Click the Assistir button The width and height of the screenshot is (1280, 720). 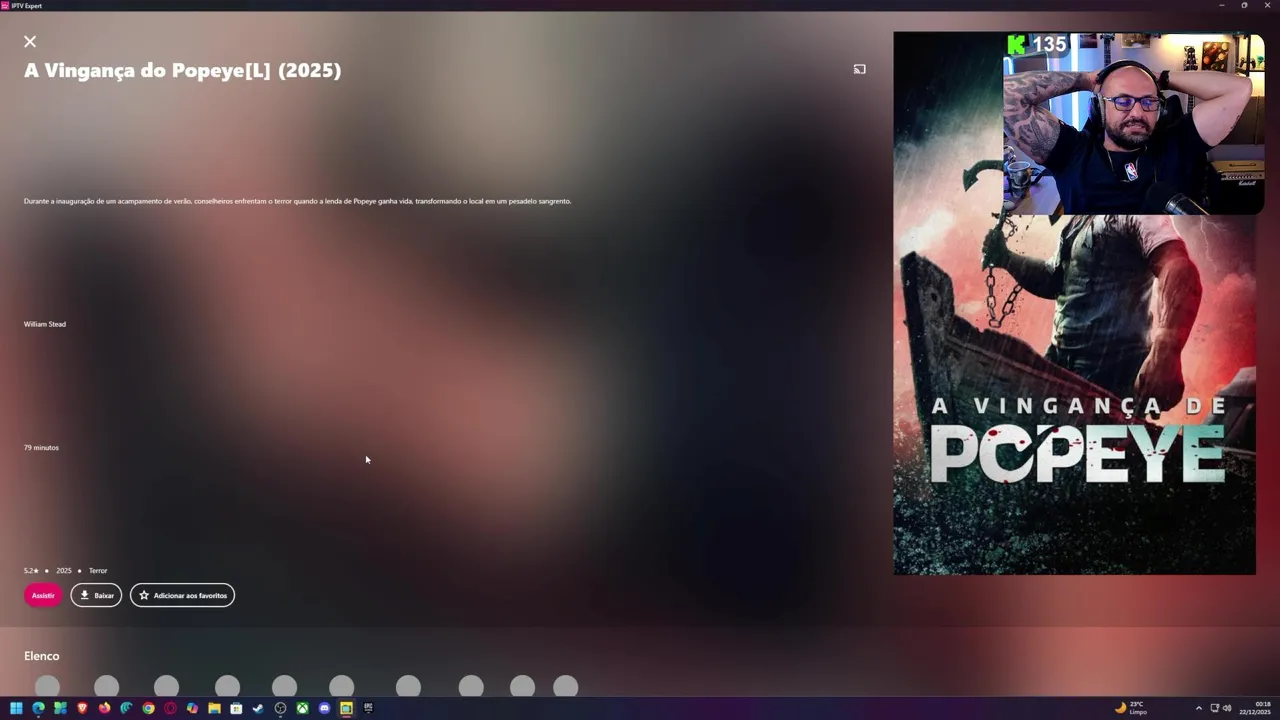43,595
